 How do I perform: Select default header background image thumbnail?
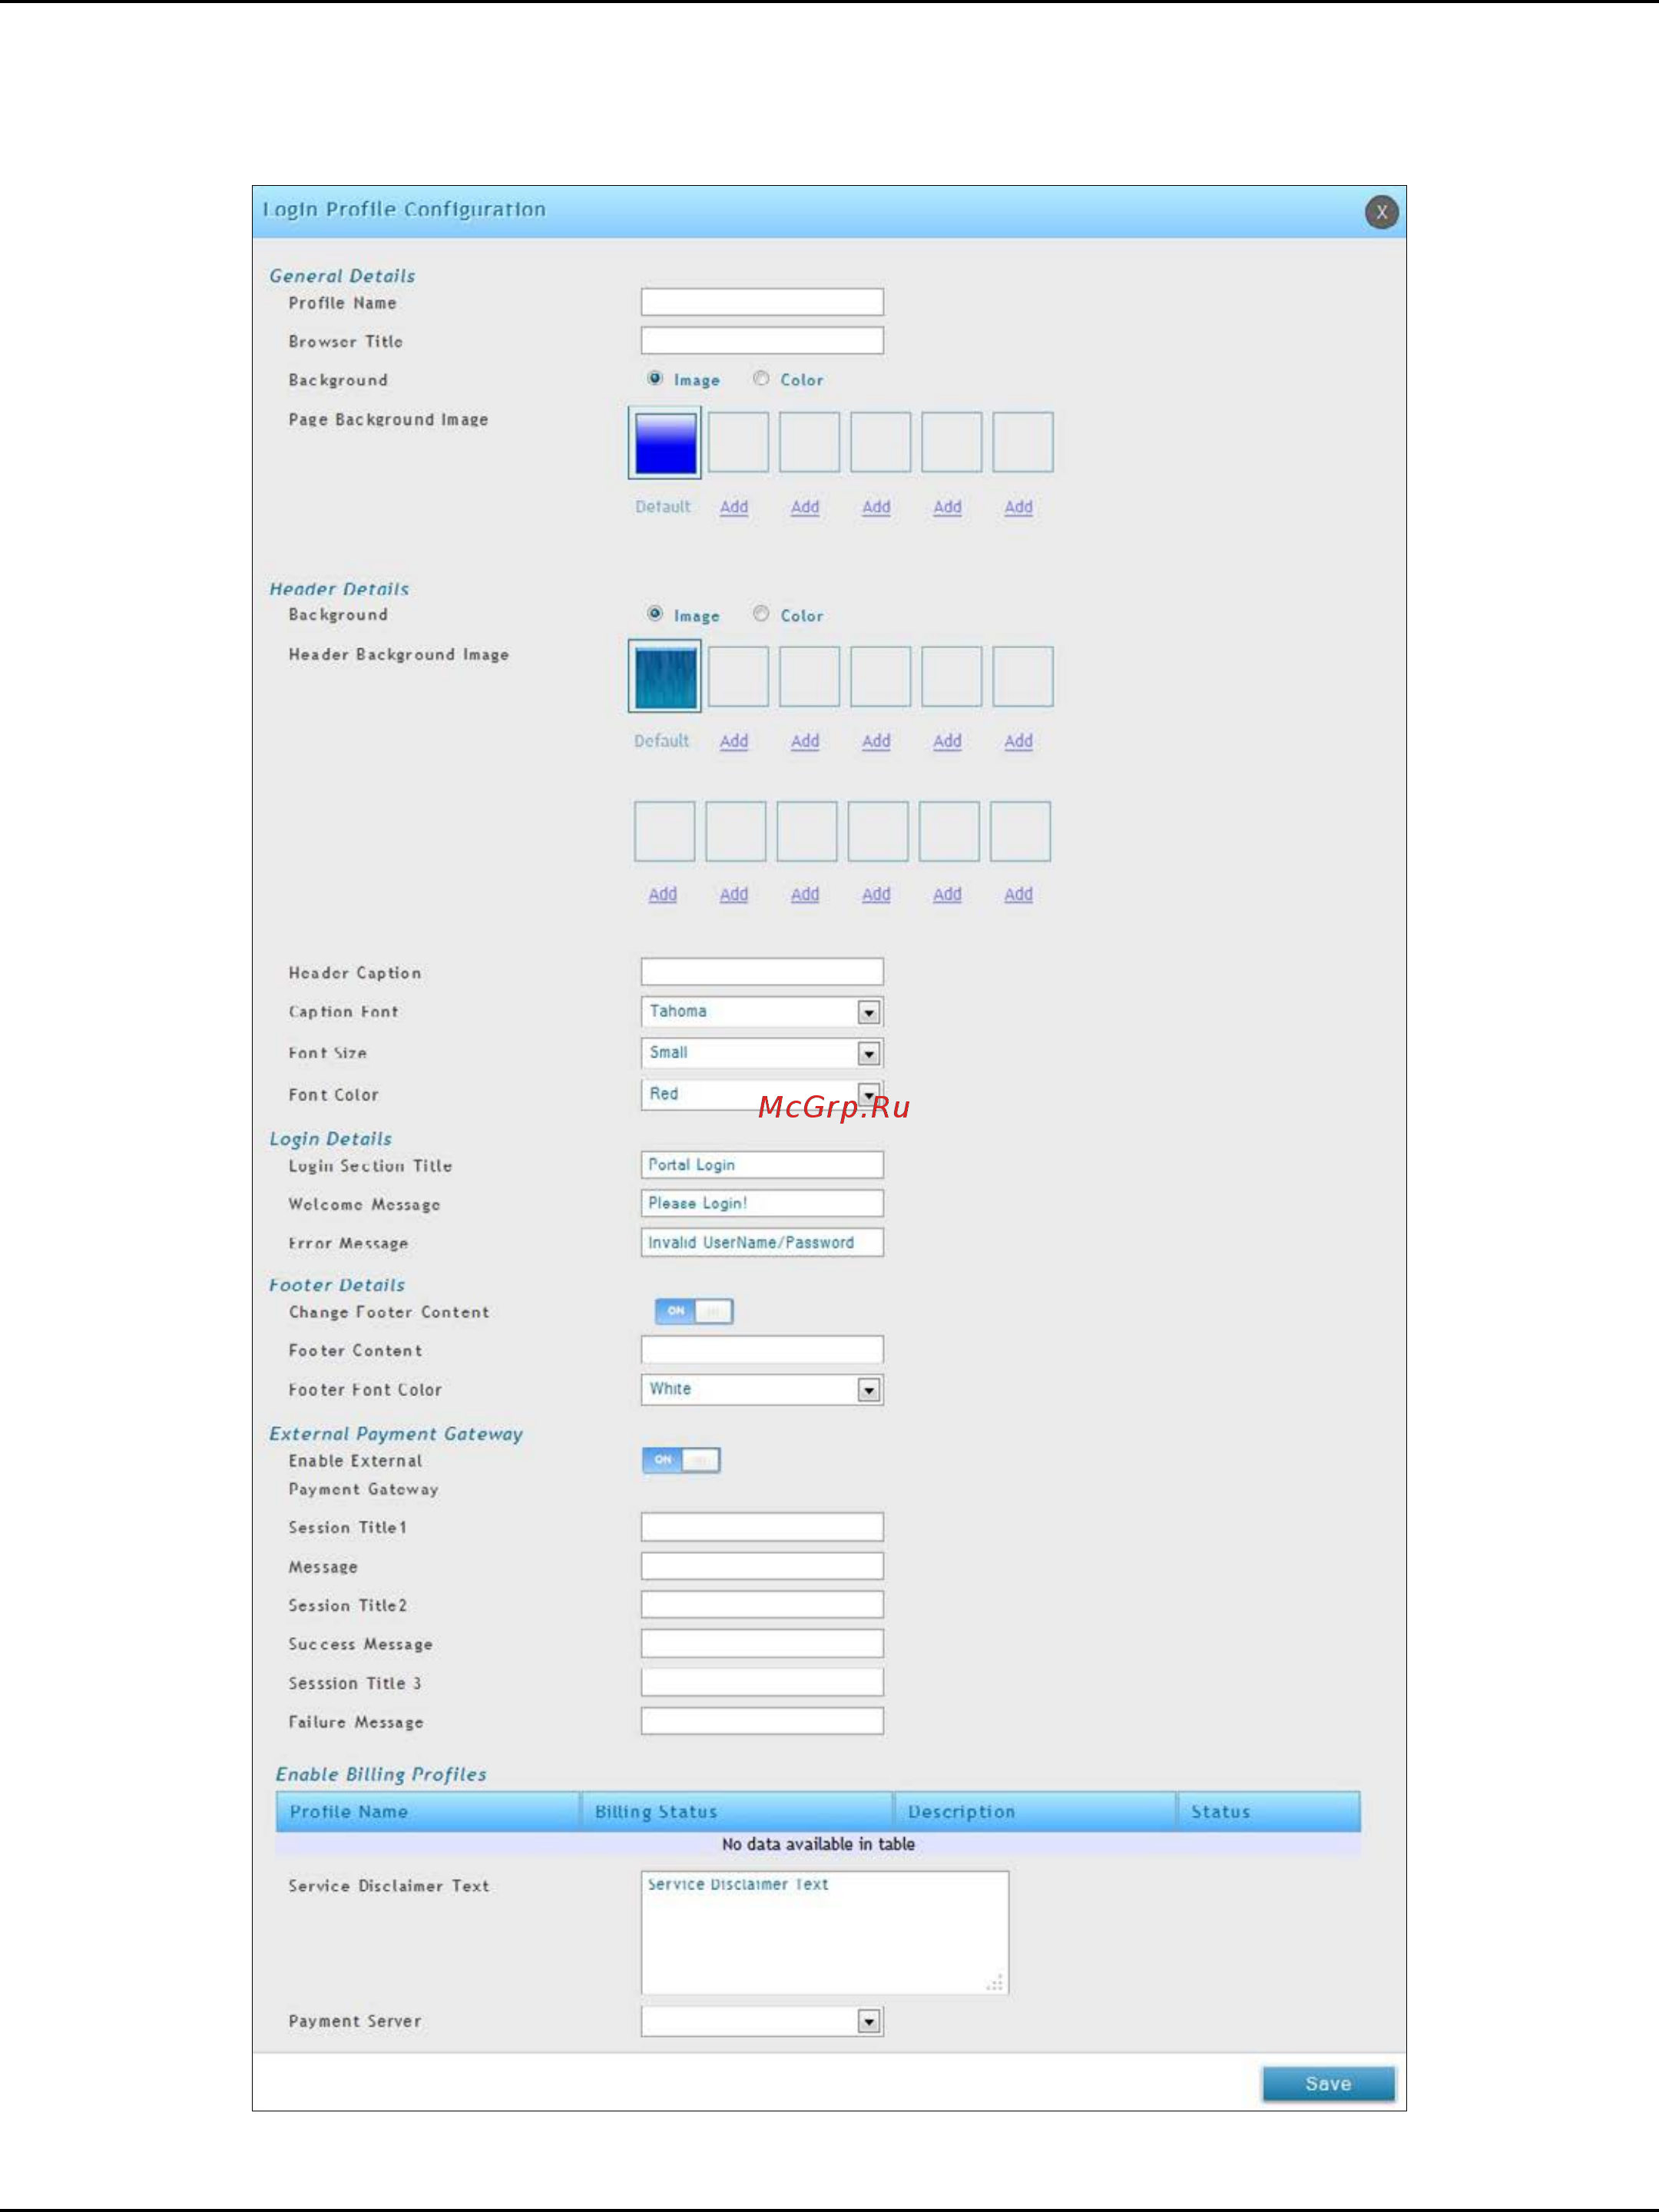point(665,677)
